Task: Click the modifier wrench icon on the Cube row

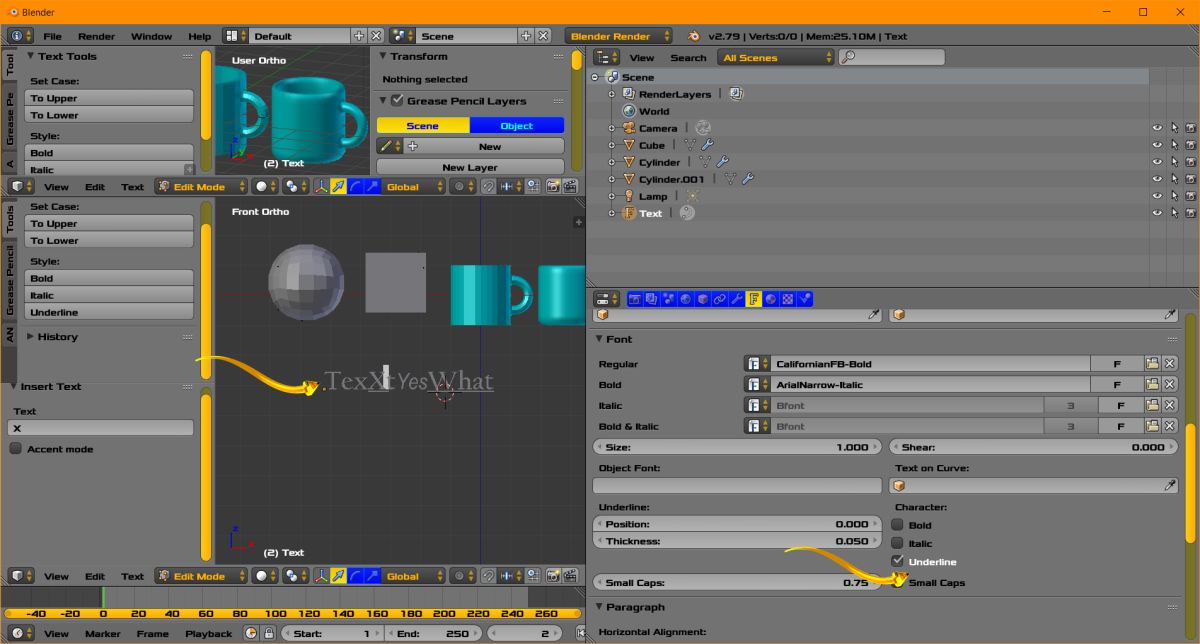Action: click(x=706, y=145)
